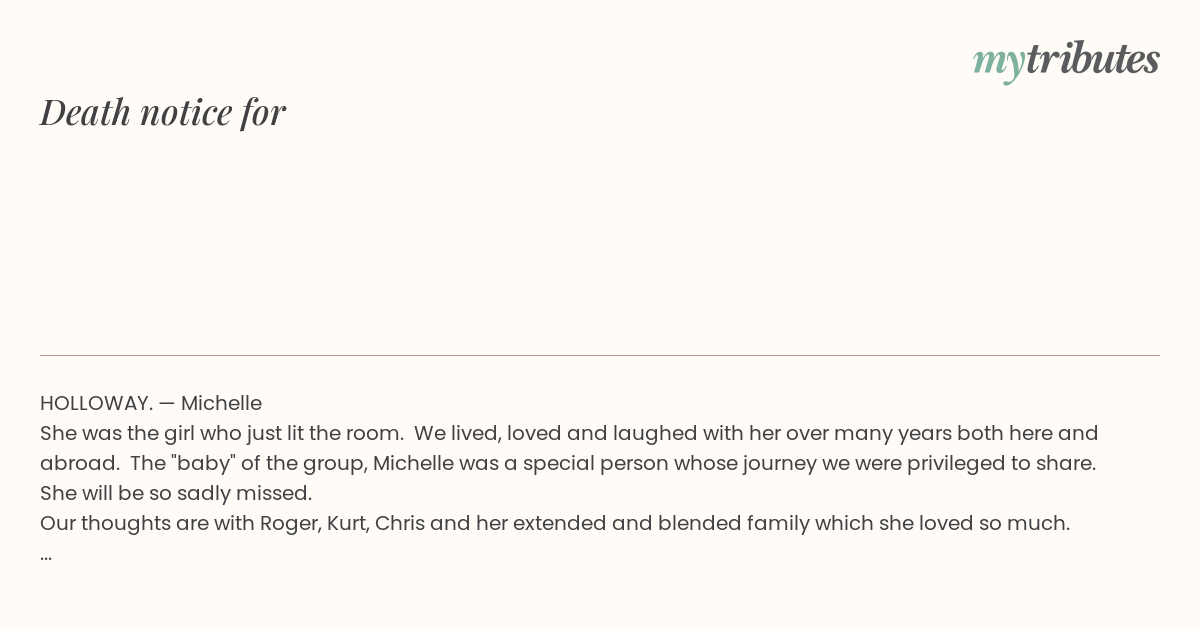Click the word "HOLLOWAY." in the notice
The image size is (1200, 630).
click(x=96, y=403)
